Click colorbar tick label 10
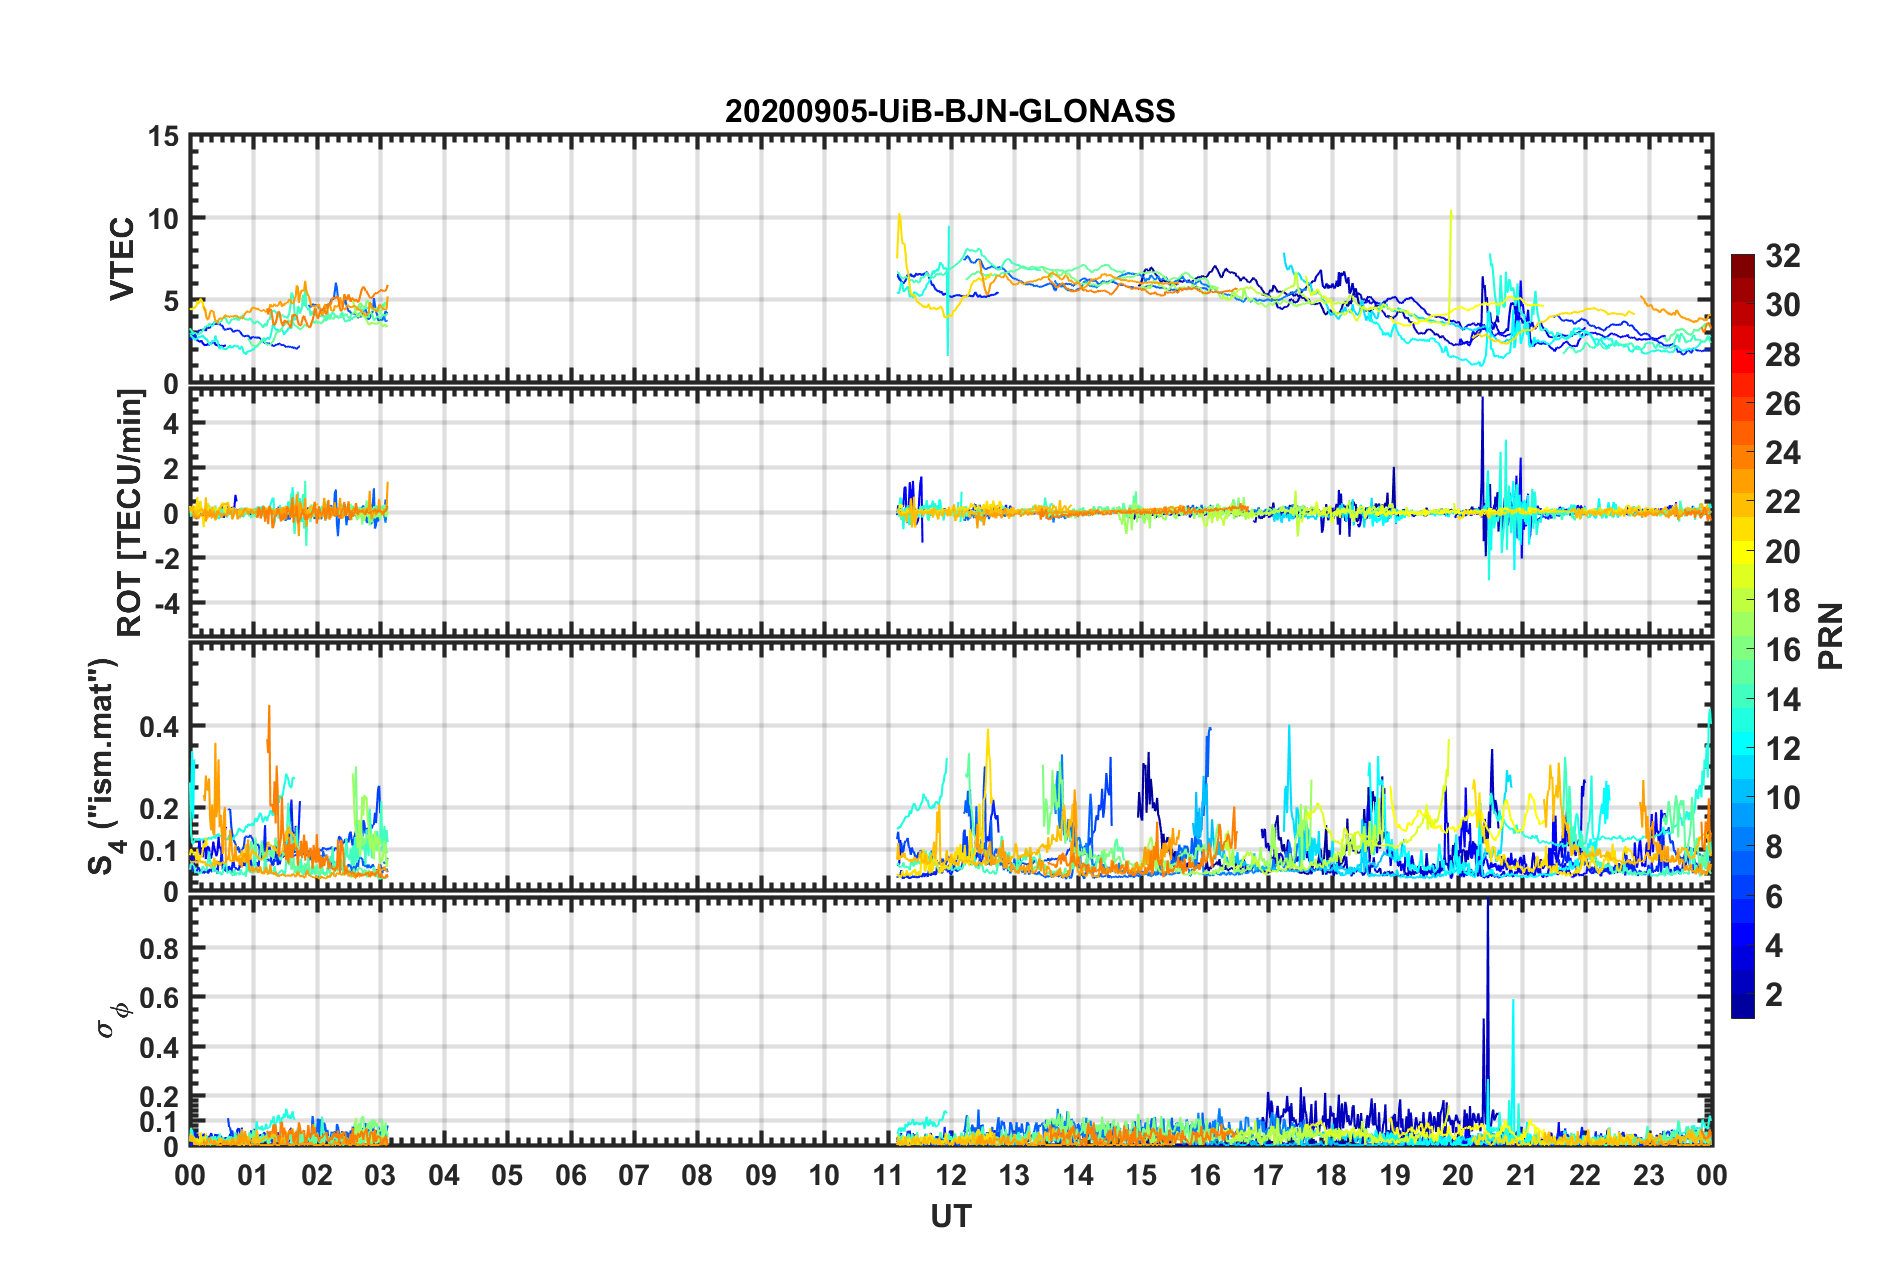 [1783, 798]
